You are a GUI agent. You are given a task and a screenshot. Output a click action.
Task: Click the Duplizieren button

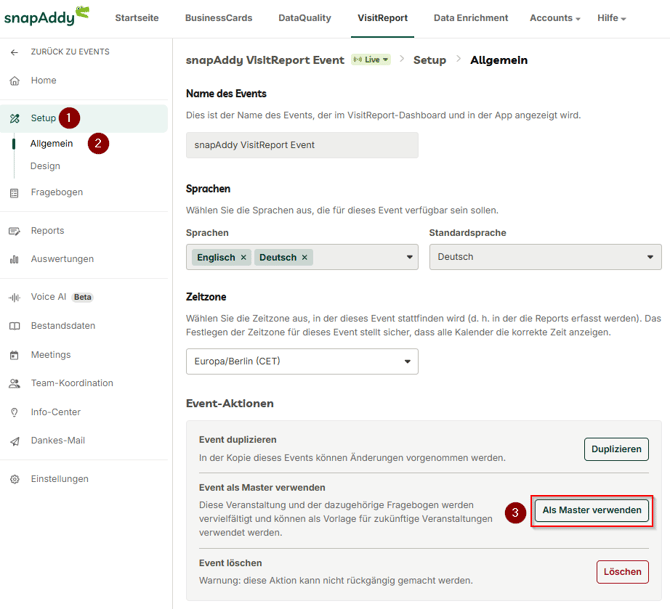coord(616,449)
